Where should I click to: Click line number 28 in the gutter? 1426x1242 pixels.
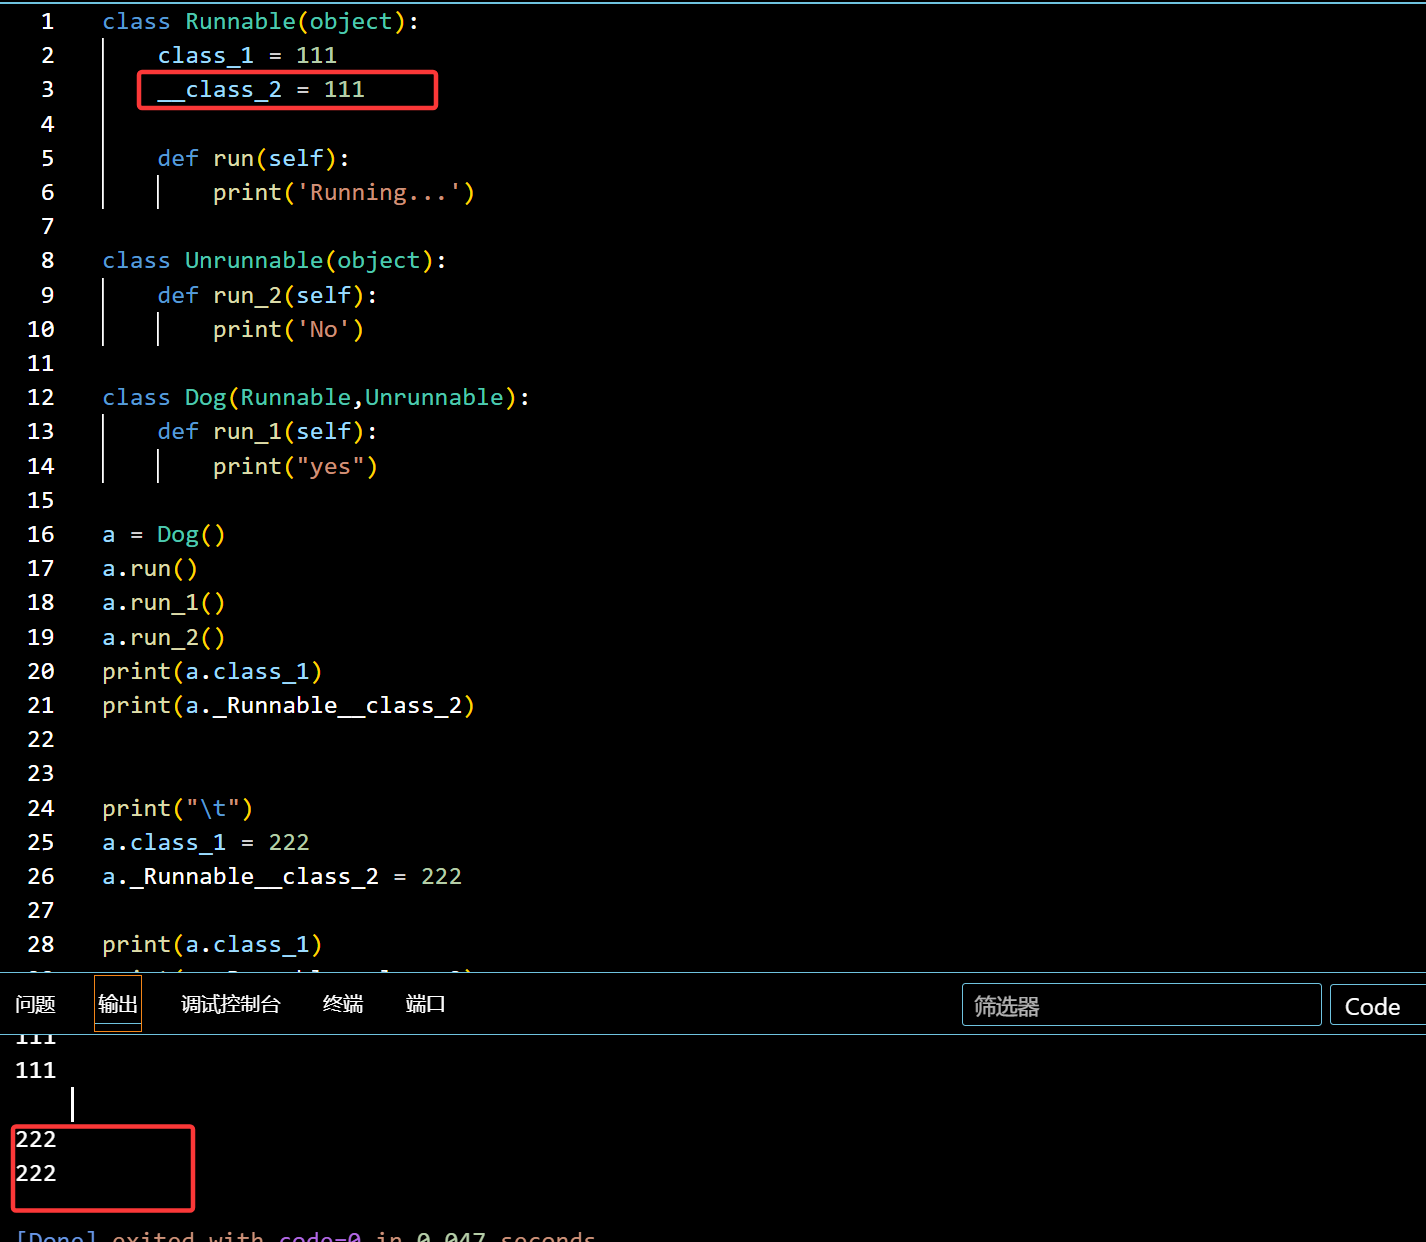[41, 944]
